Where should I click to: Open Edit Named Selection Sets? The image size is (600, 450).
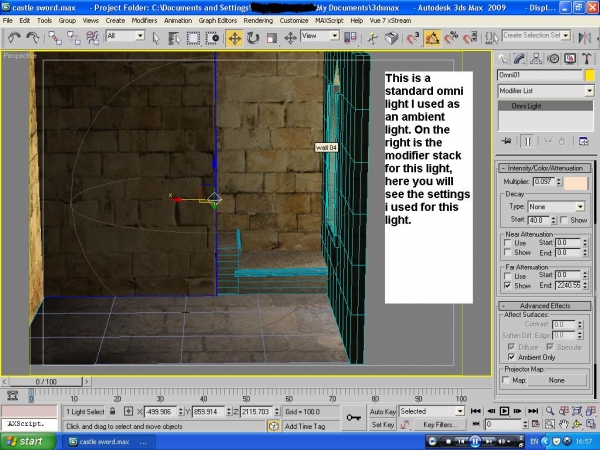tap(491, 38)
